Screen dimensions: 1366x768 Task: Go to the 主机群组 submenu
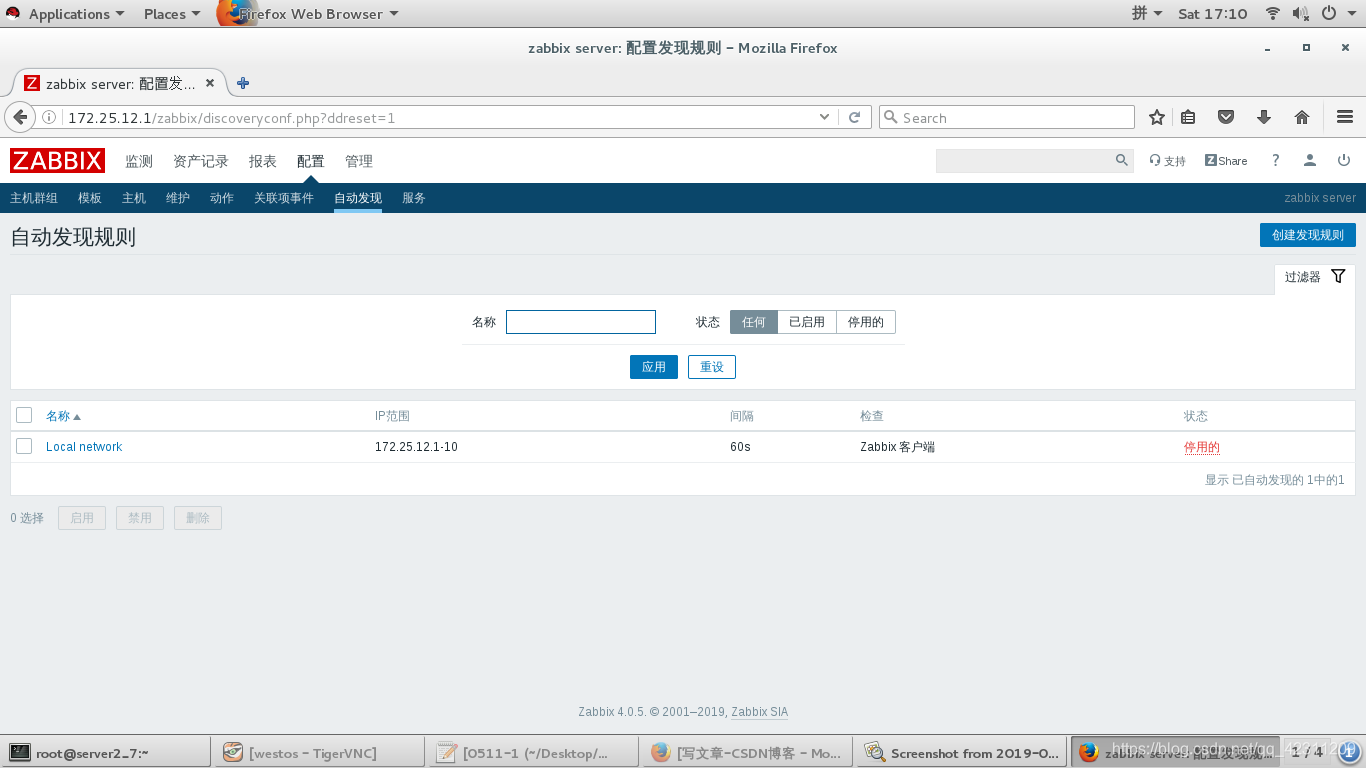[x=34, y=198]
